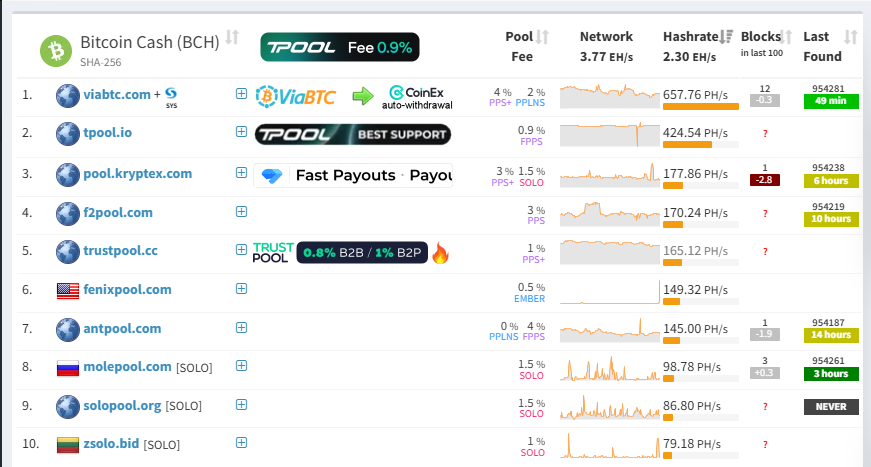Sort by coin name arrows icon

(x=232, y=38)
